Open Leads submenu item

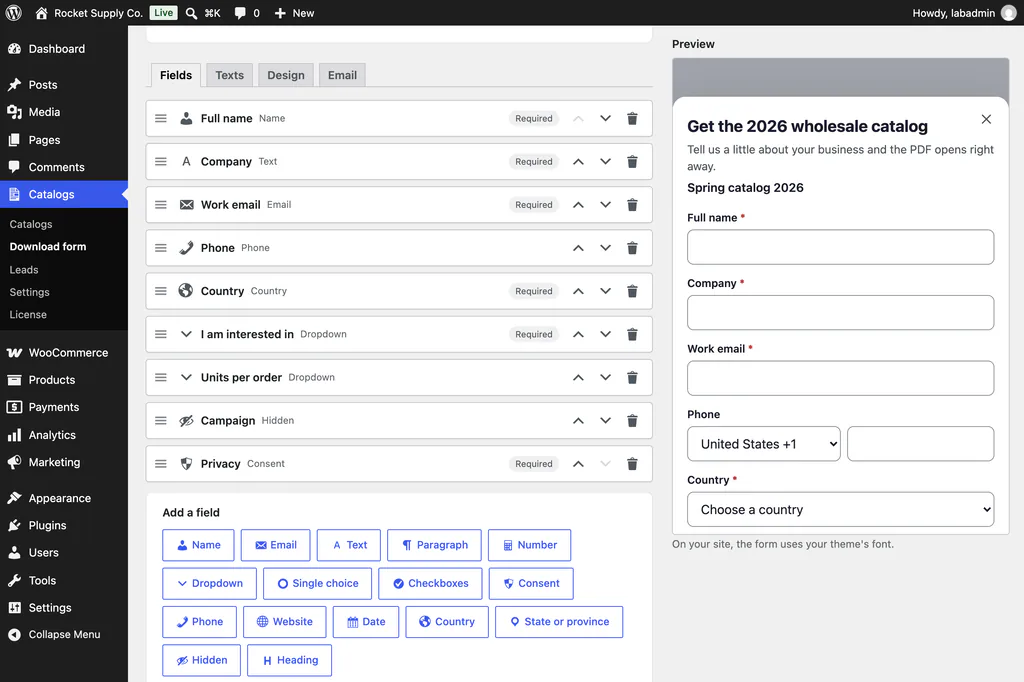click(x=24, y=269)
